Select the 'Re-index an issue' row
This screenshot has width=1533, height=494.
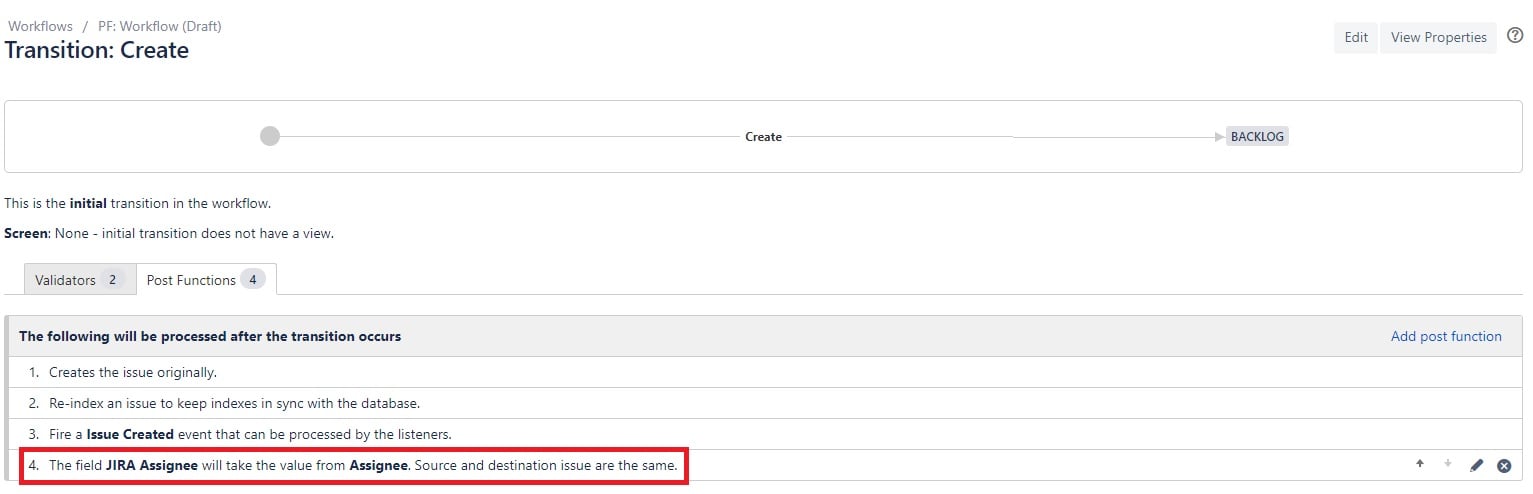coord(766,403)
